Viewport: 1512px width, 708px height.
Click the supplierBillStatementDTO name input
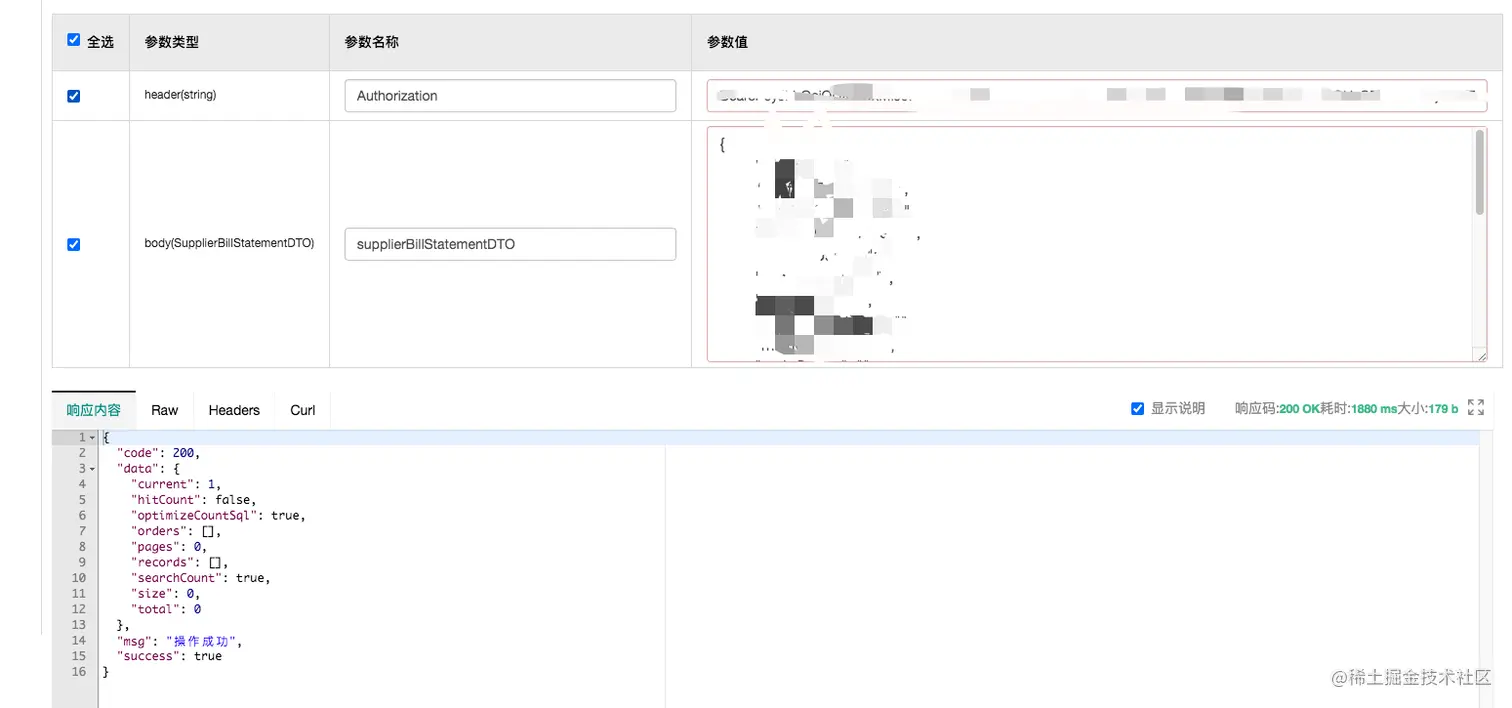(510, 243)
